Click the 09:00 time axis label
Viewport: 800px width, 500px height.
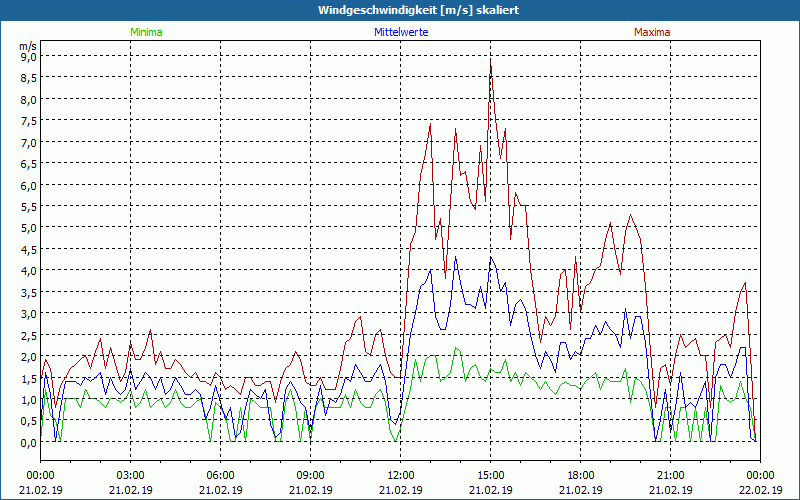coord(311,476)
